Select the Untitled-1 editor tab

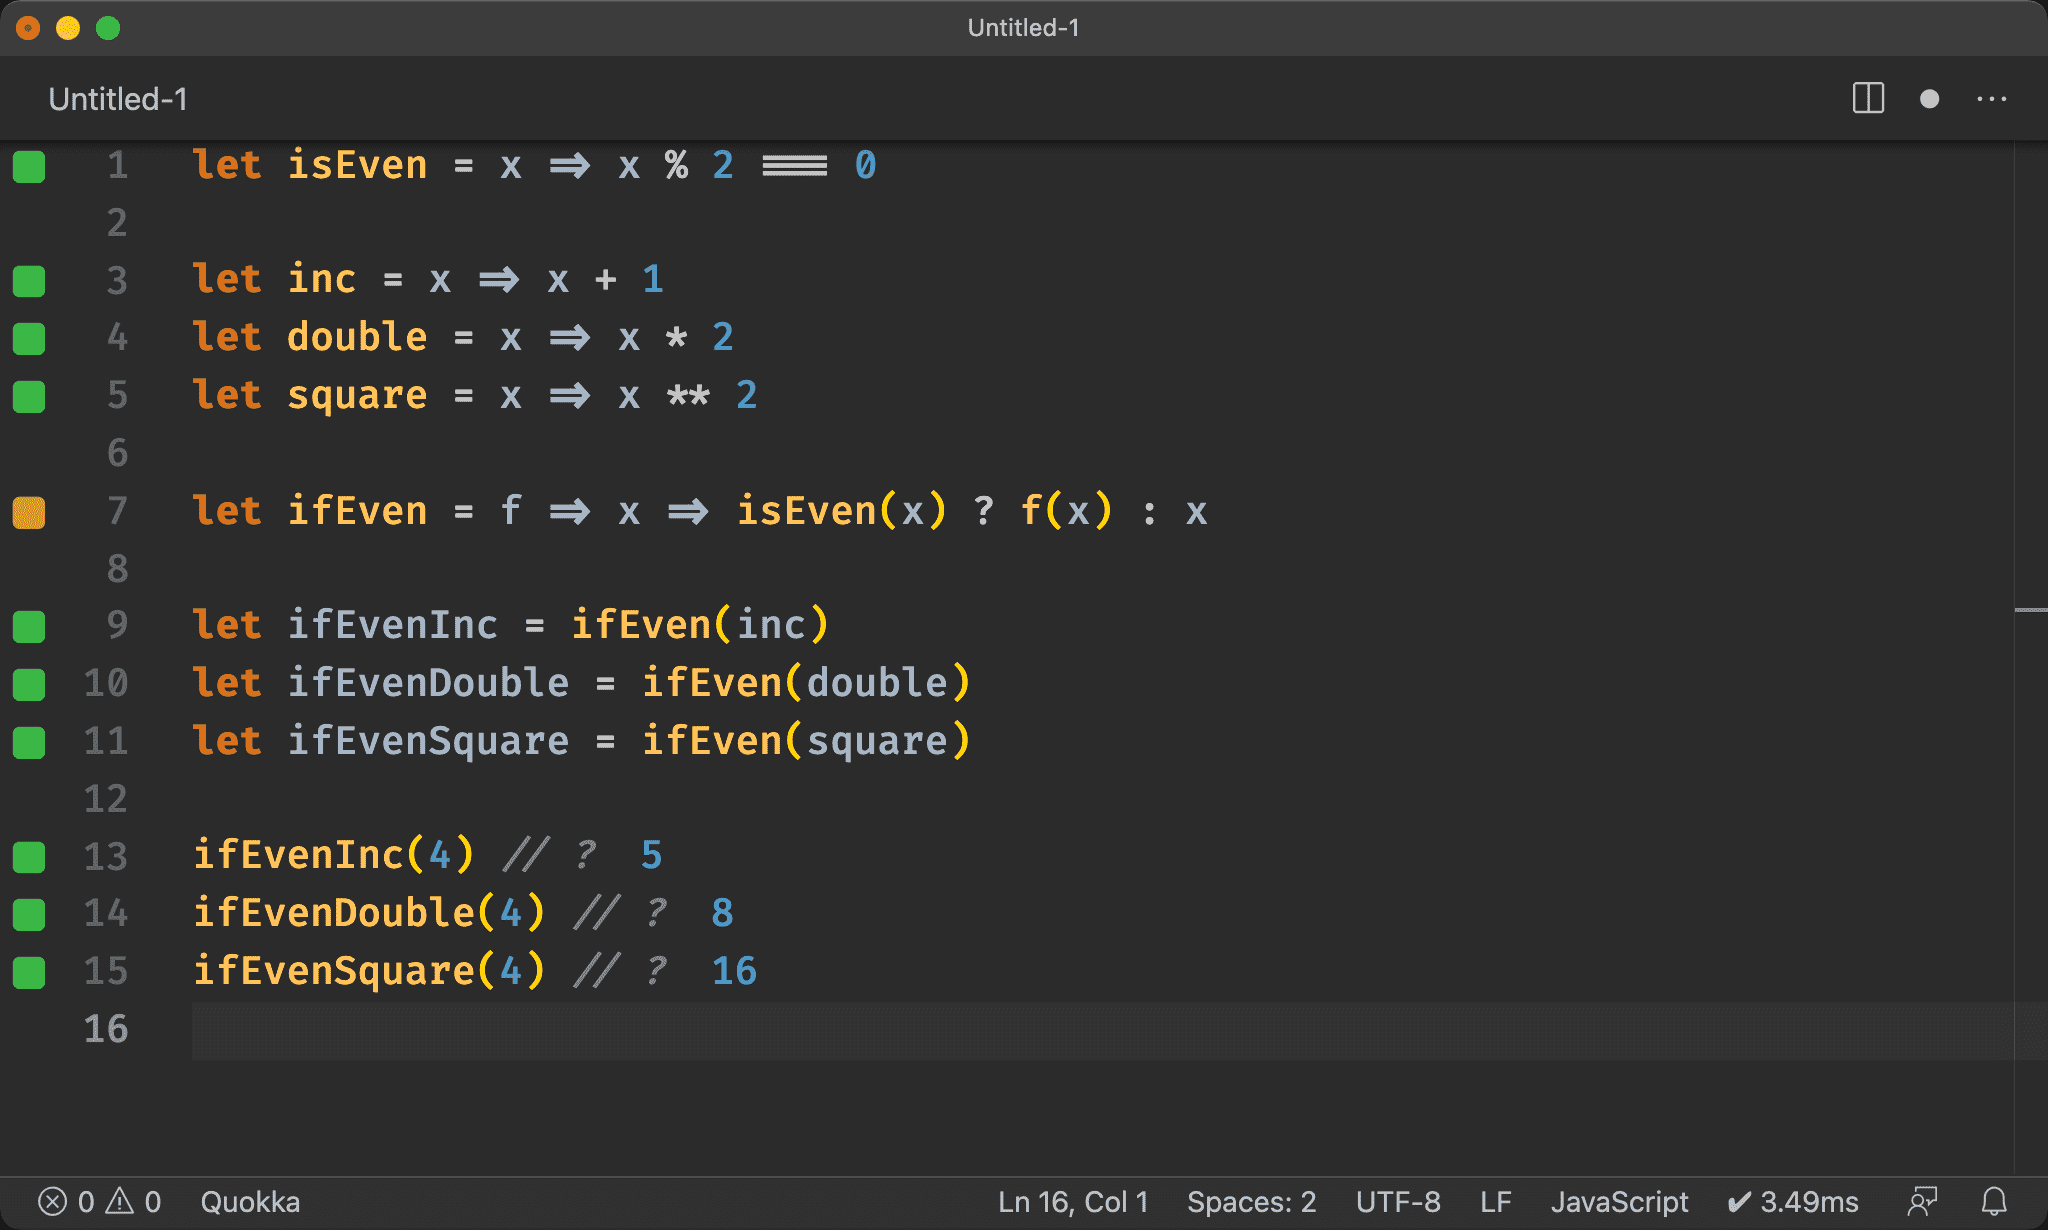click(x=118, y=99)
